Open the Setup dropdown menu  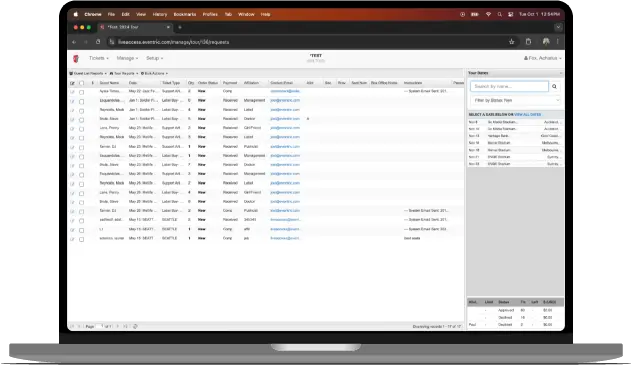point(154,58)
